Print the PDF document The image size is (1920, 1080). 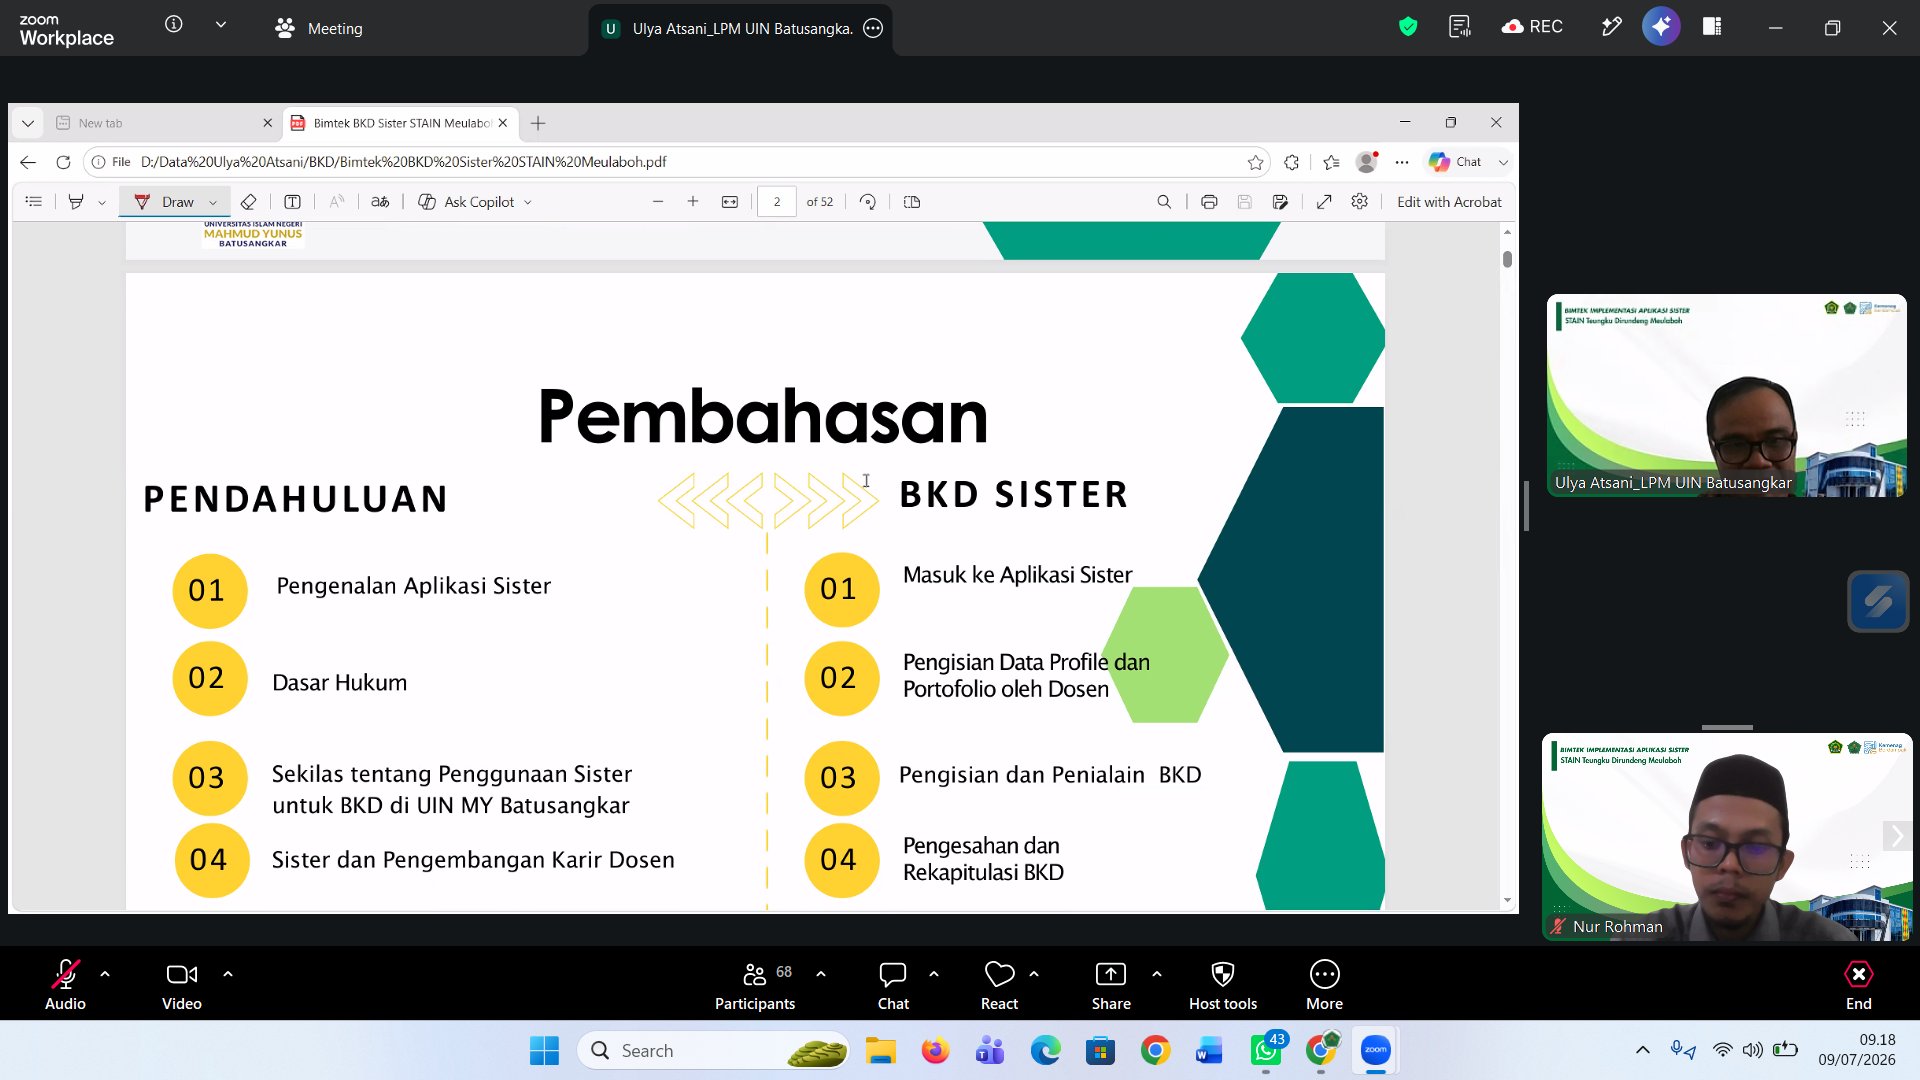point(1209,202)
